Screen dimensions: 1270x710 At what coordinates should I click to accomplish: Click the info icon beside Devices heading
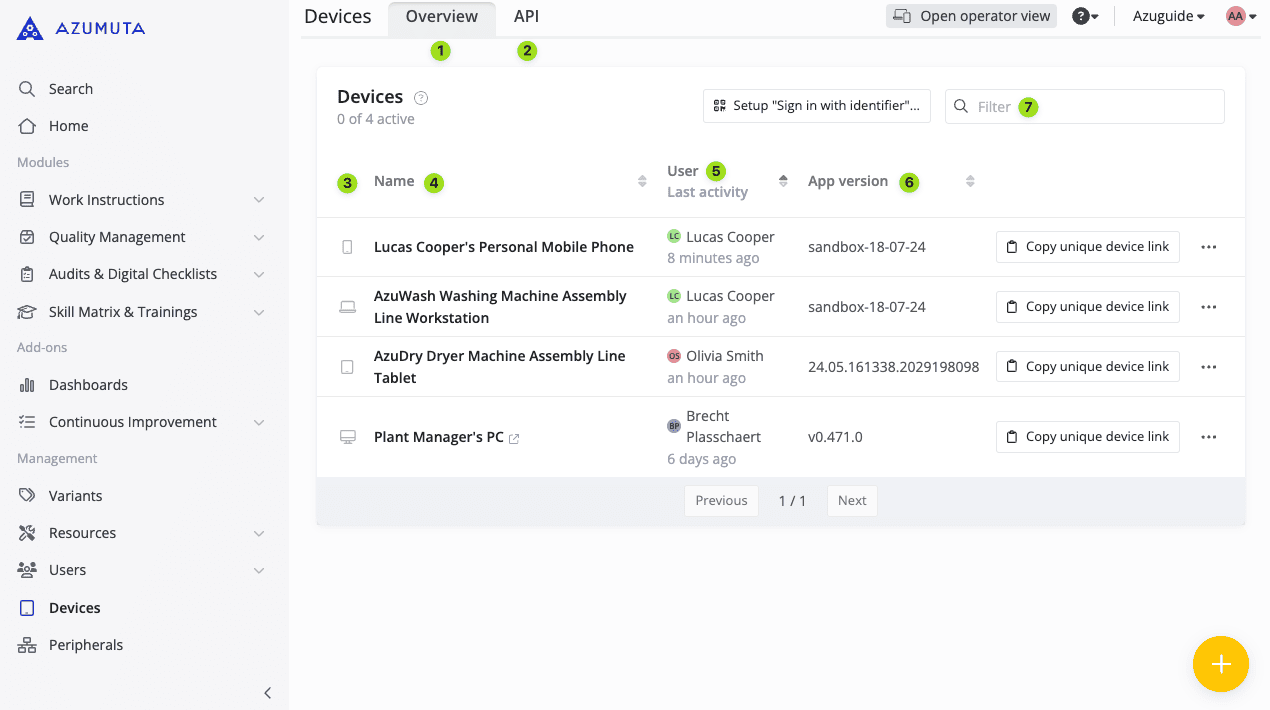coord(421,98)
